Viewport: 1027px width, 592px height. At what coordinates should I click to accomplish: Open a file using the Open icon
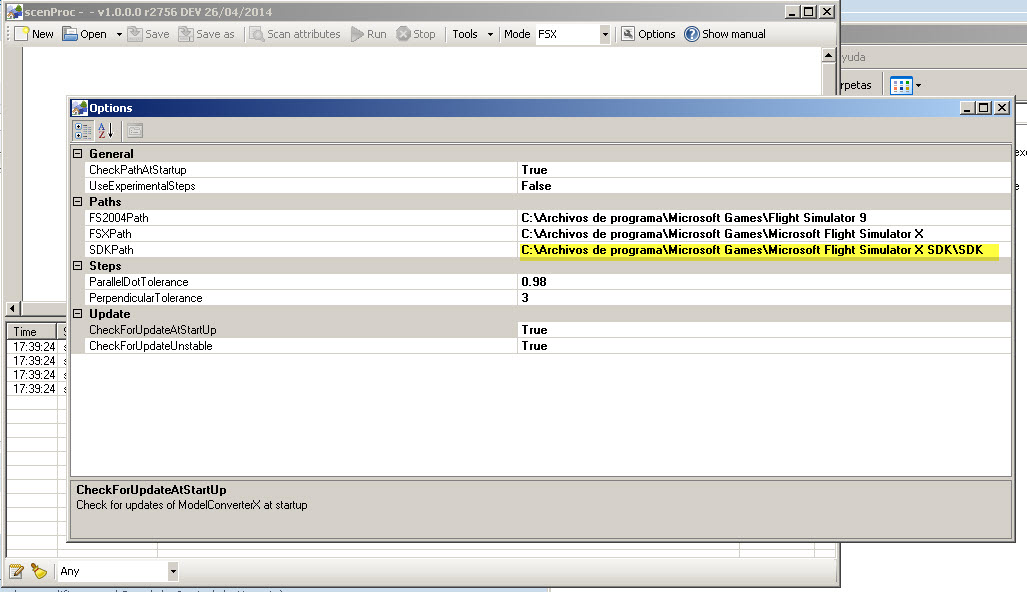click(x=71, y=34)
